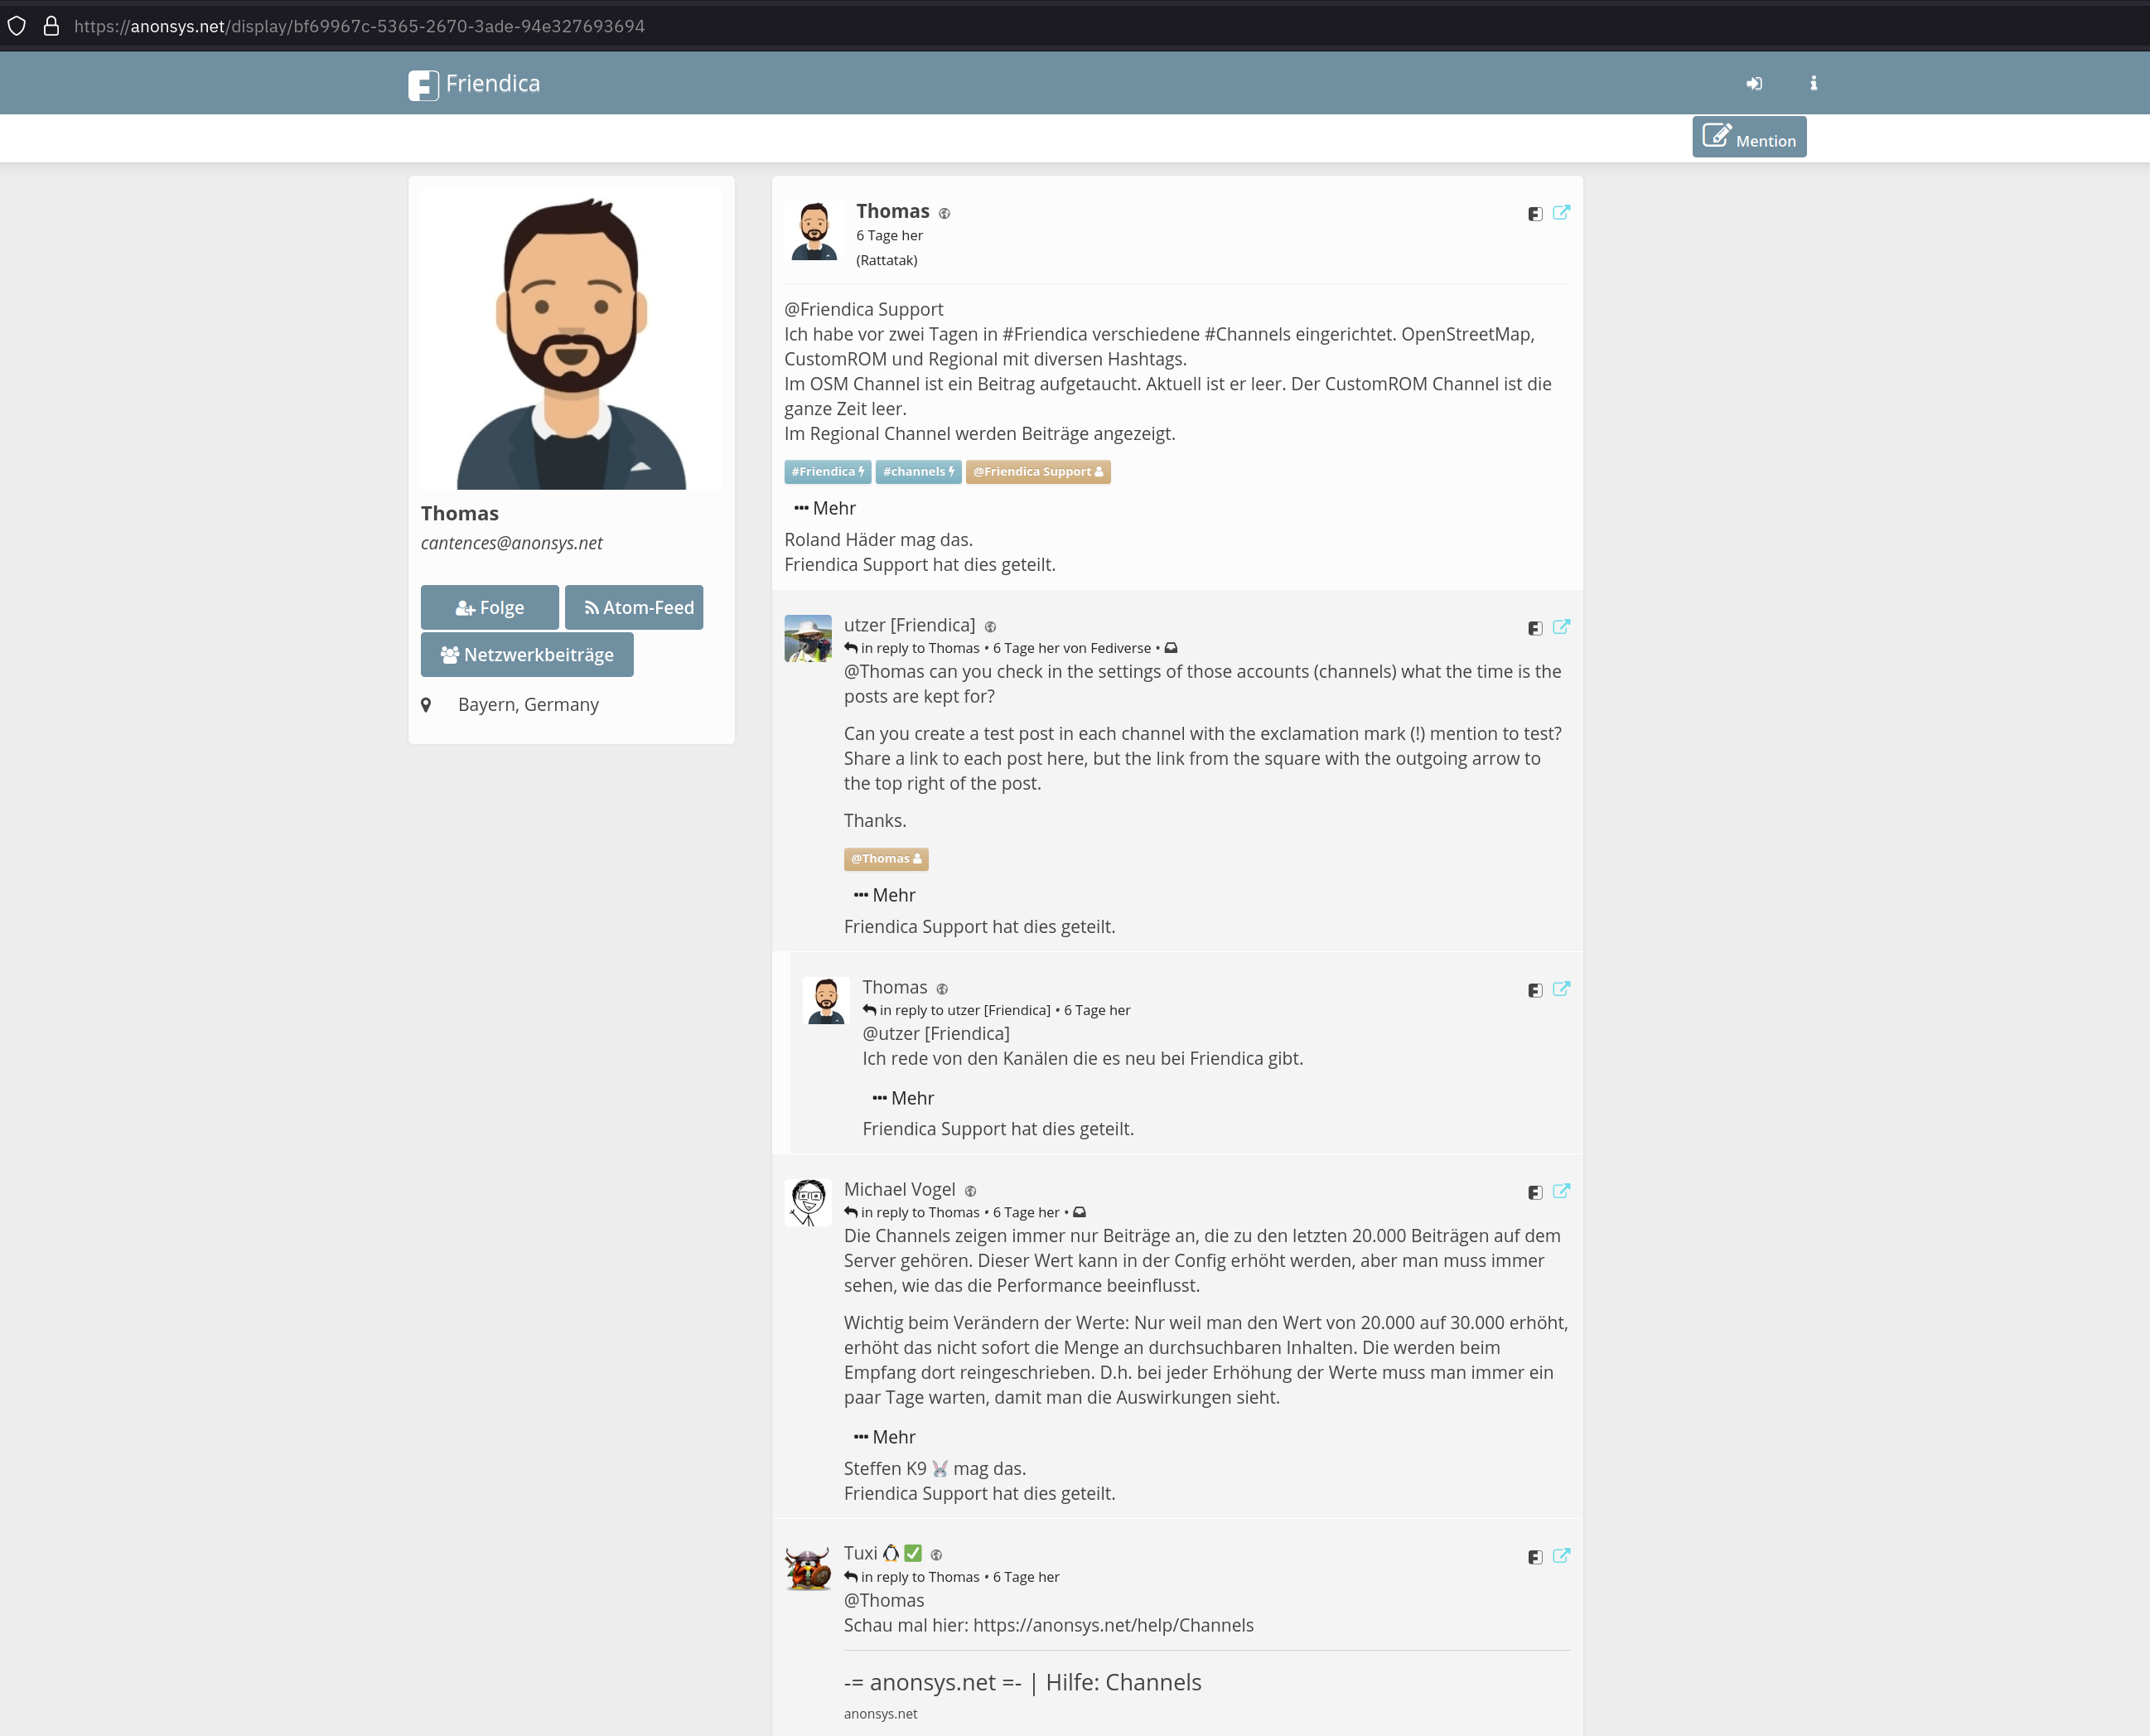Click the login icon in header
The image size is (2150, 1736).
pyautogui.click(x=1754, y=84)
